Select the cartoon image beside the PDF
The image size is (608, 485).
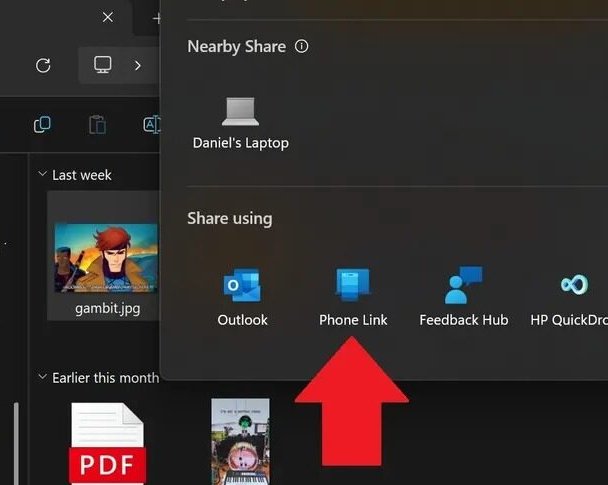(x=240, y=442)
